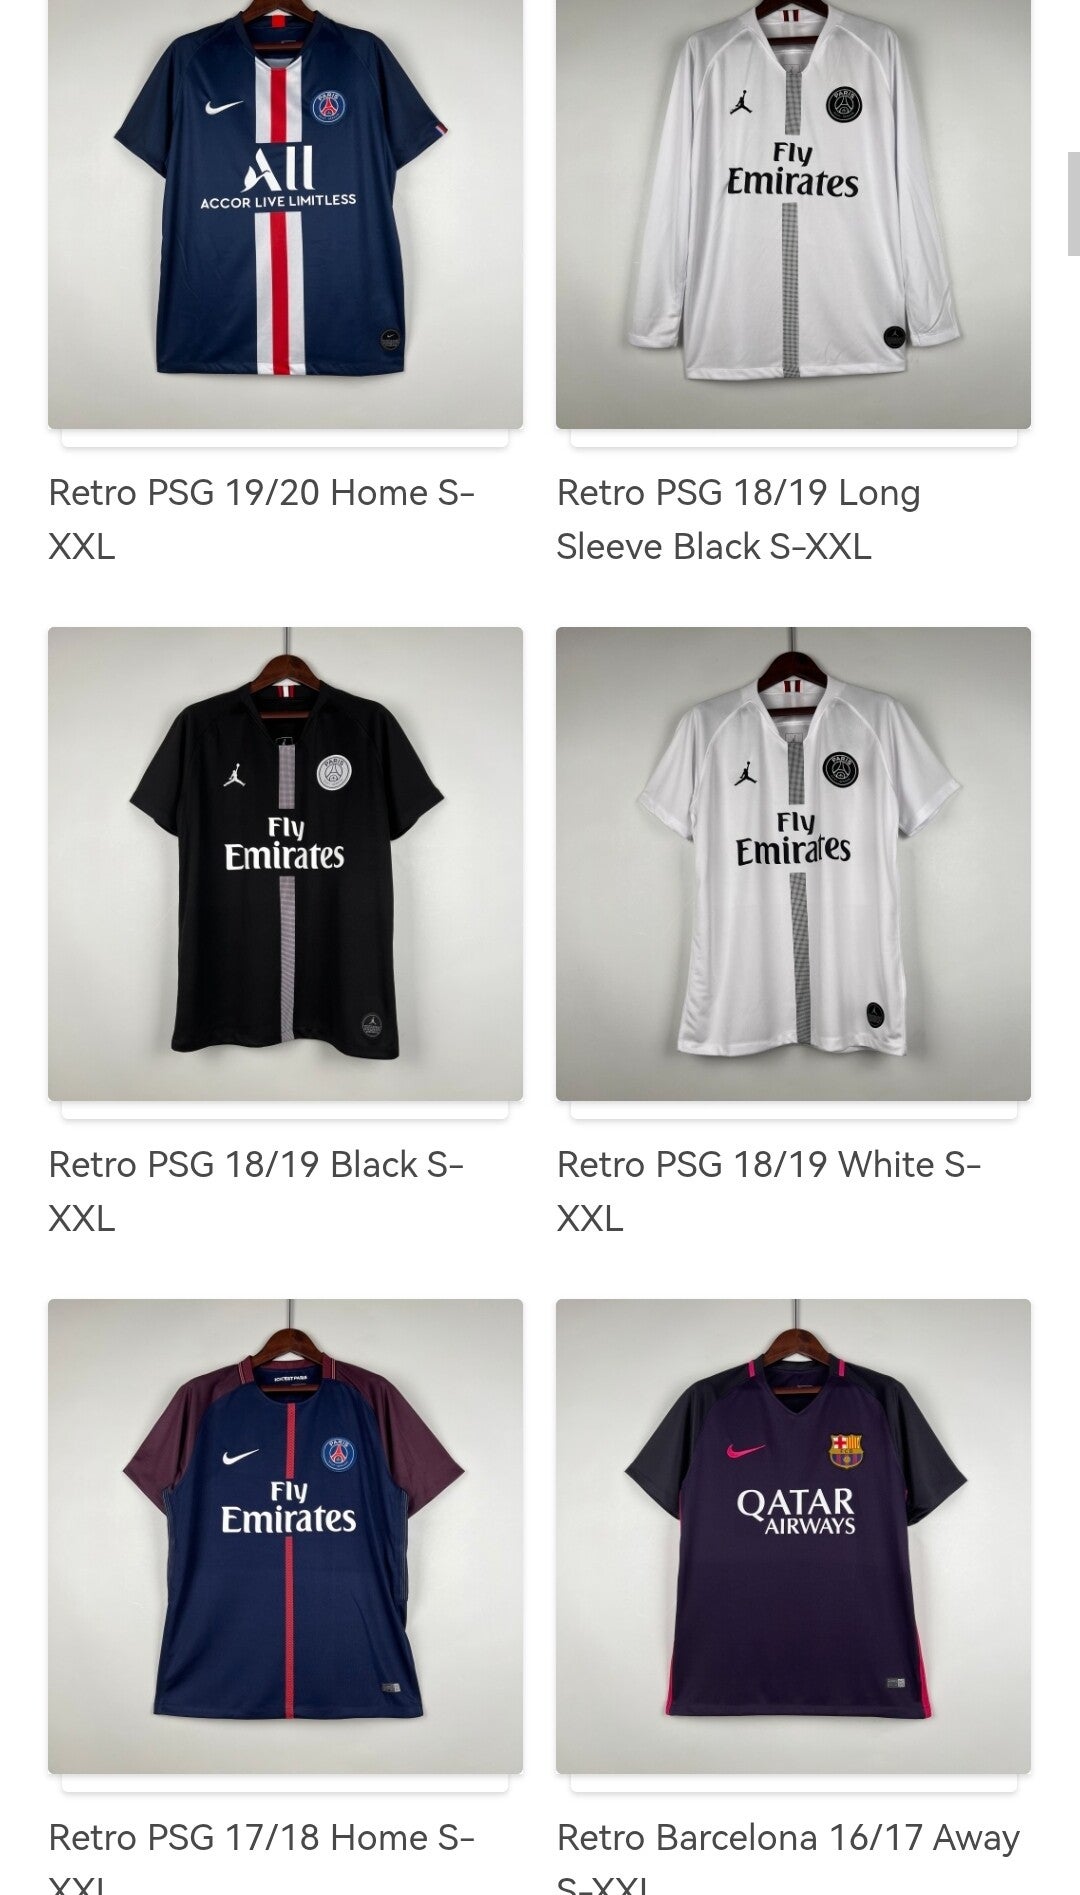Click the page scrollbar handle on the right
This screenshot has height=1895, width=1080.
(1073, 204)
